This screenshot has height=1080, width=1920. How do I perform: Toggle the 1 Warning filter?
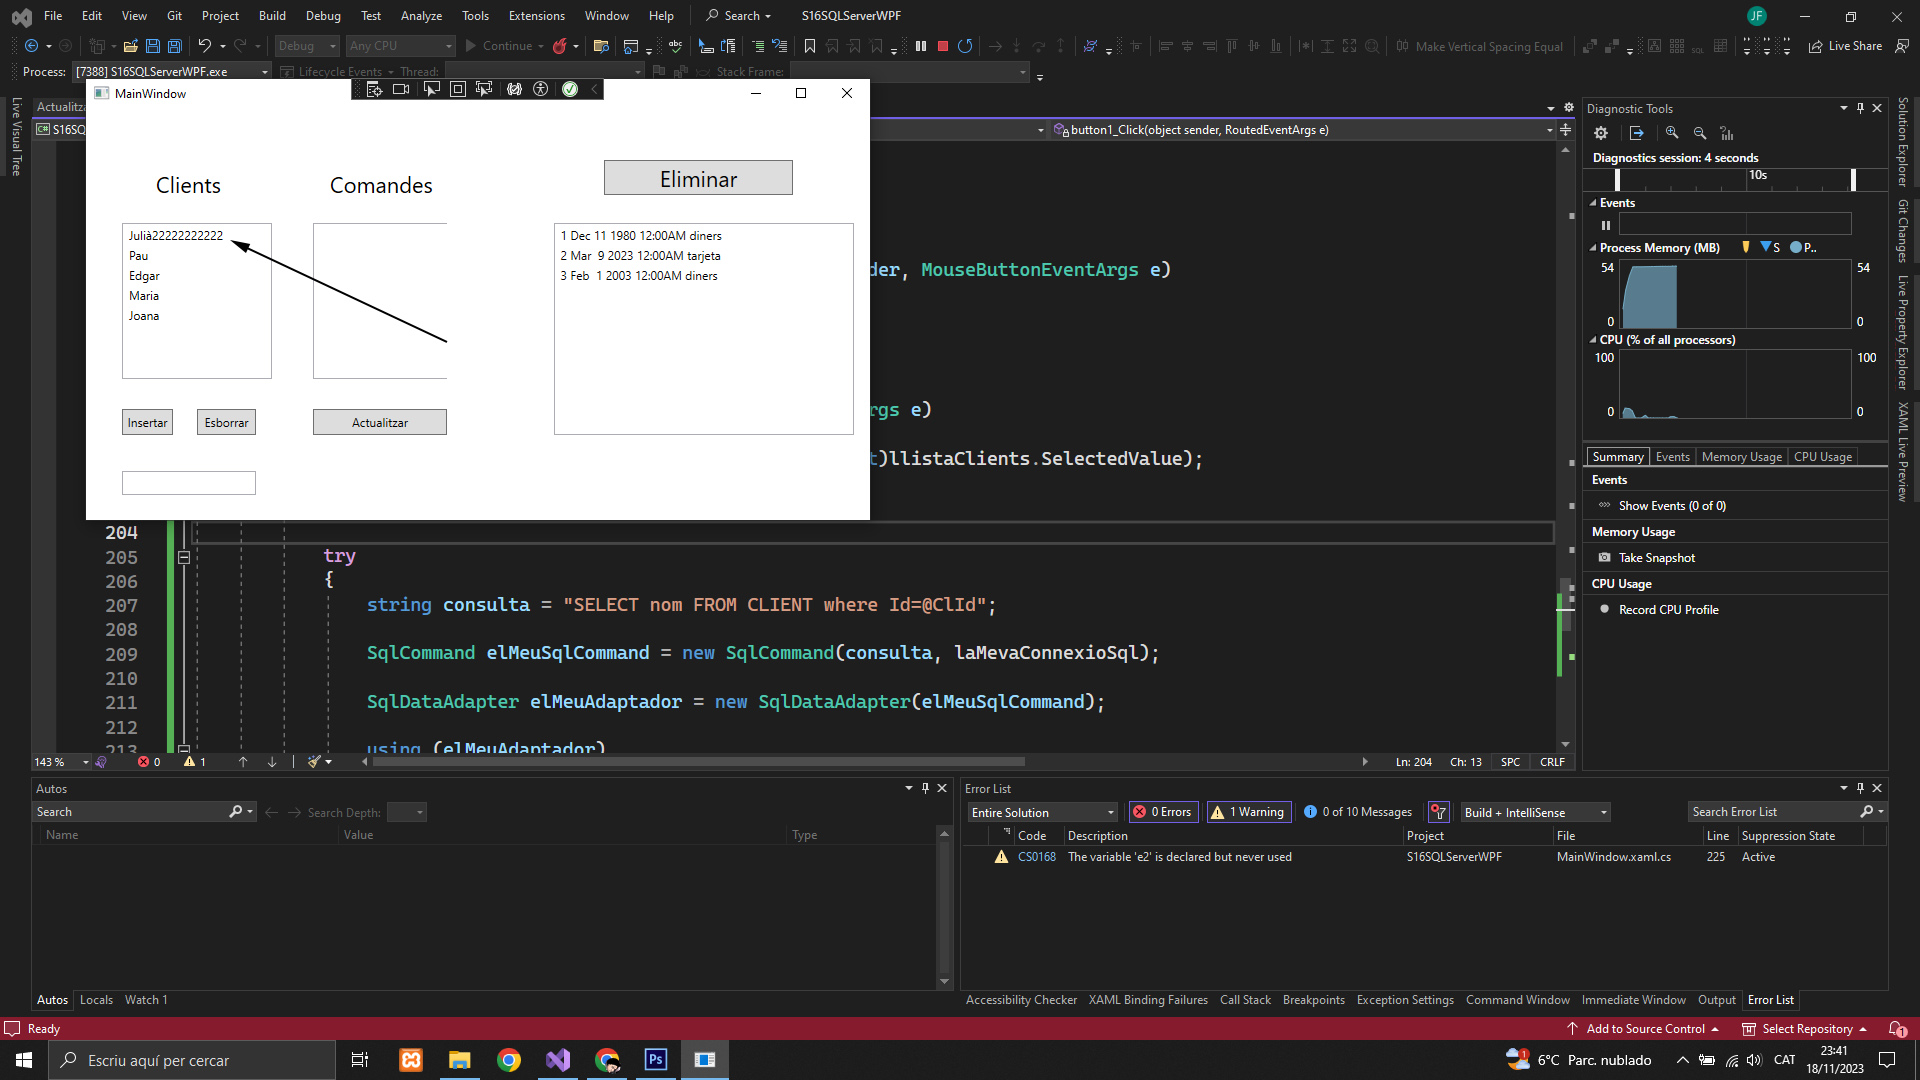coord(1248,812)
